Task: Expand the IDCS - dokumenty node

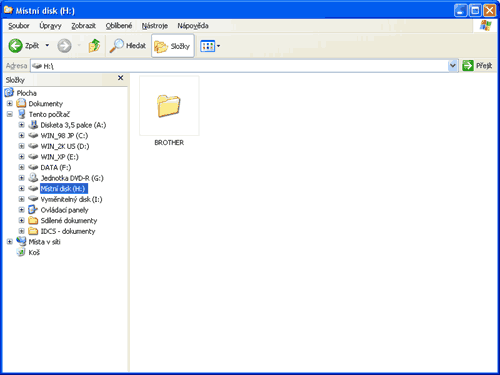Action: point(22,231)
